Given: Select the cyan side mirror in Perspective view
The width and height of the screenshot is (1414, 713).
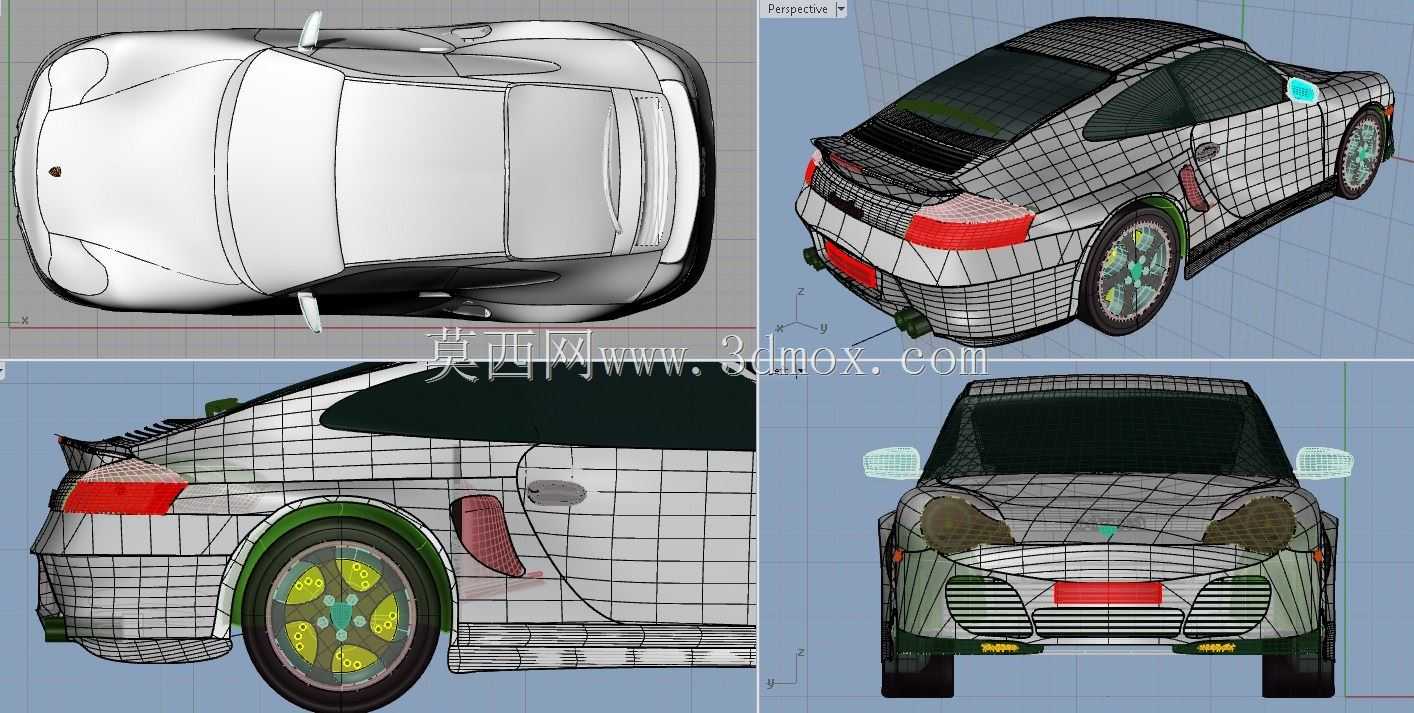Looking at the screenshot, I should click(x=1302, y=89).
